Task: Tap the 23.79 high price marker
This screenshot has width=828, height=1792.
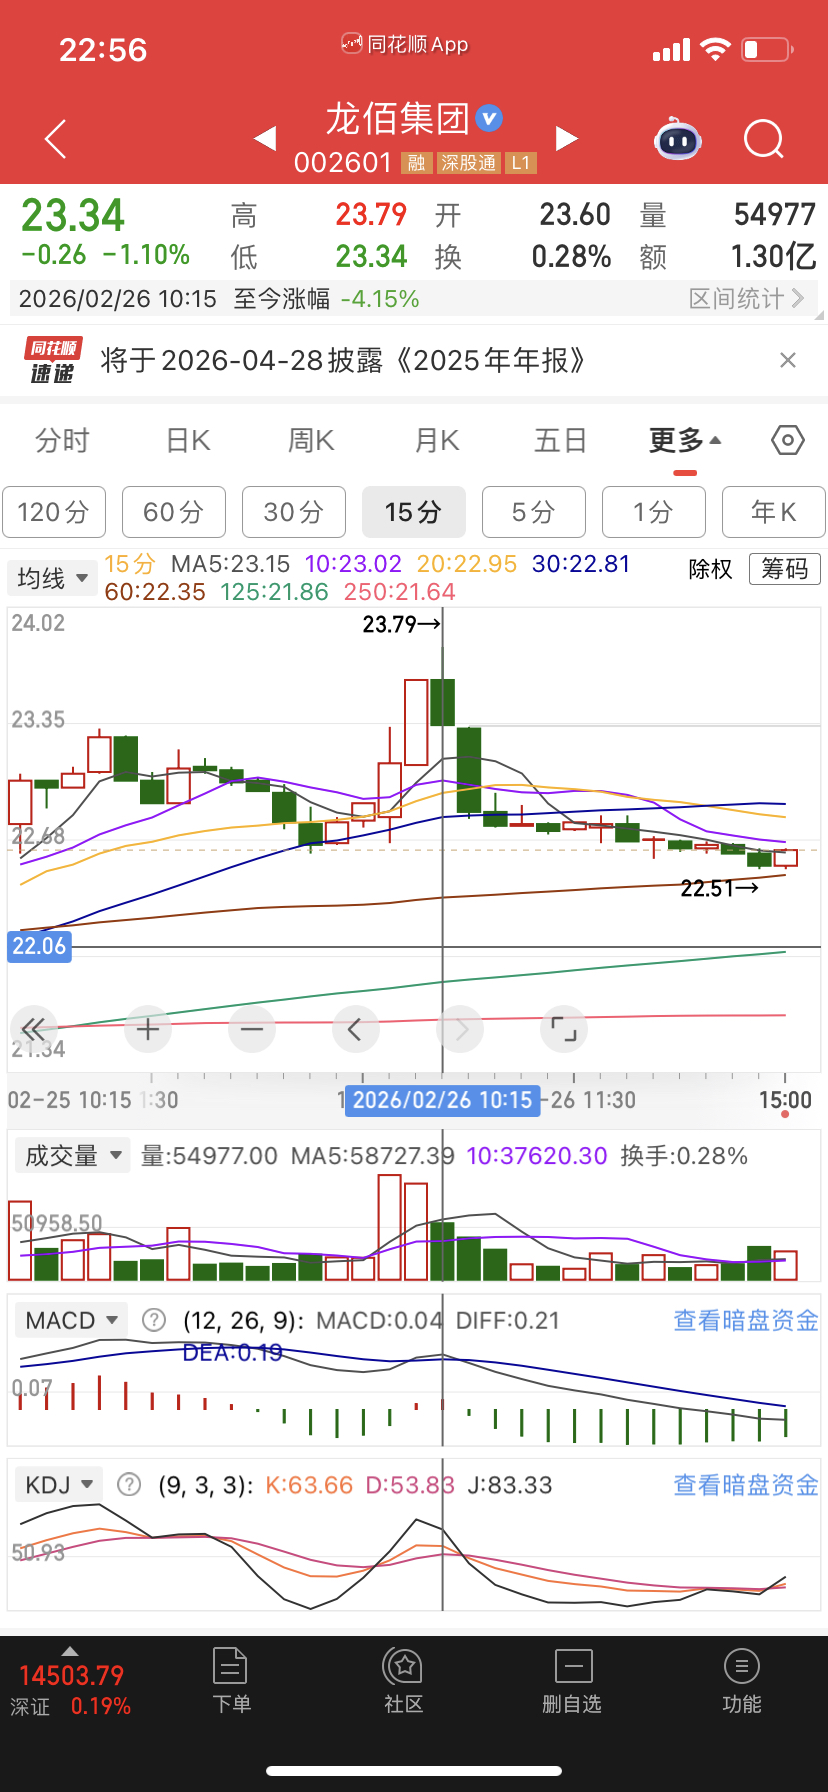Action: (401, 624)
